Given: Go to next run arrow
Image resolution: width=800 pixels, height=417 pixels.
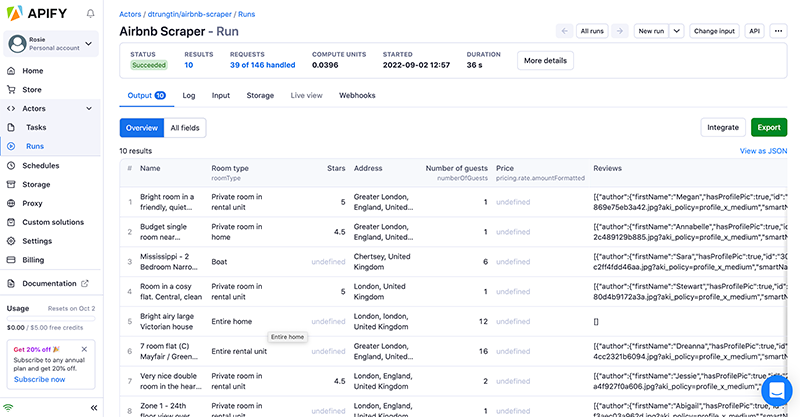Looking at the screenshot, I should [x=619, y=31].
